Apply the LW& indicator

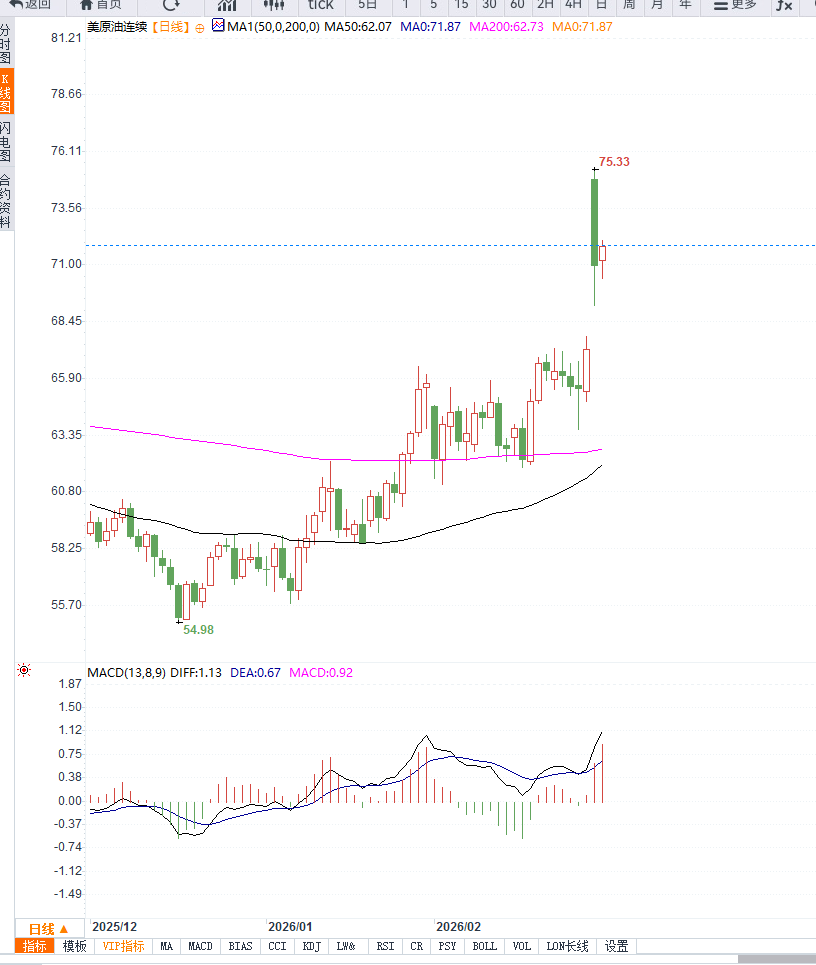346,946
